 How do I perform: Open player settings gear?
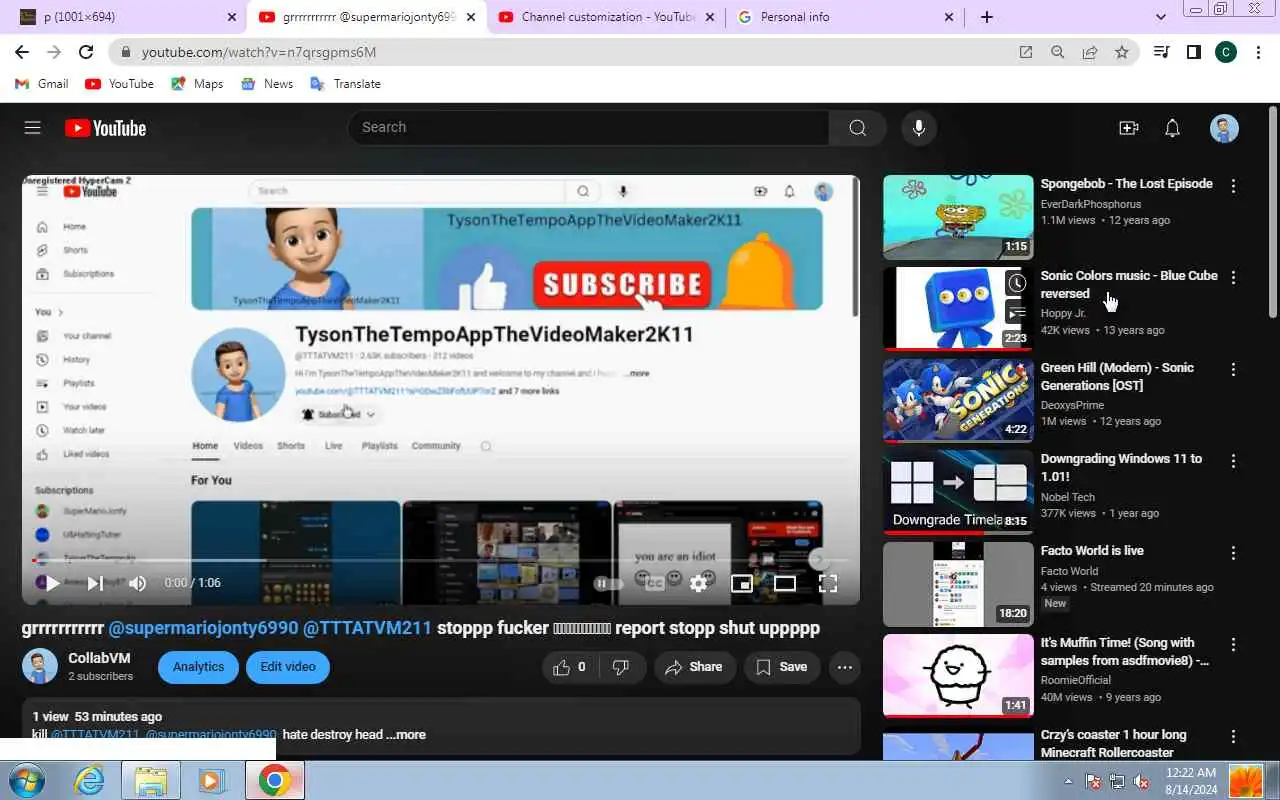[x=699, y=583]
